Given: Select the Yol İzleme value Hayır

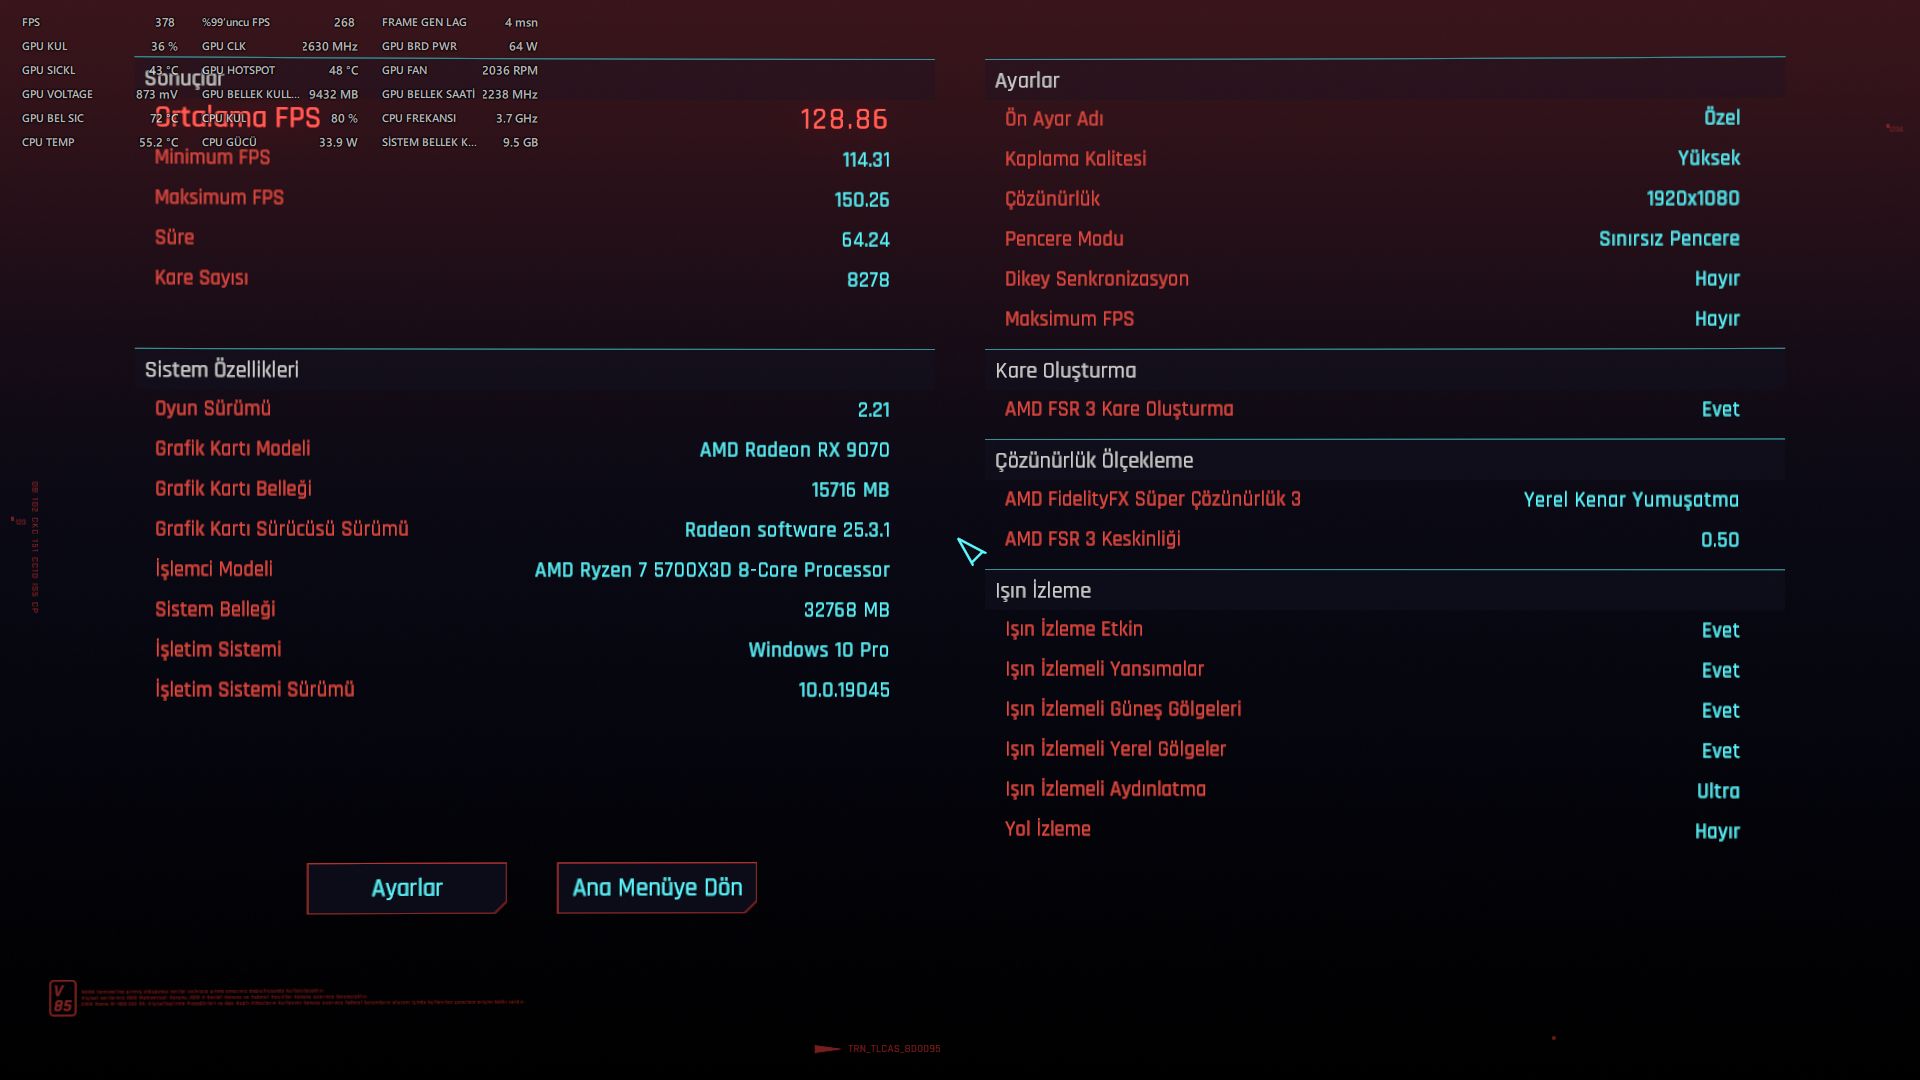Looking at the screenshot, I should [x=1717, y=831].
